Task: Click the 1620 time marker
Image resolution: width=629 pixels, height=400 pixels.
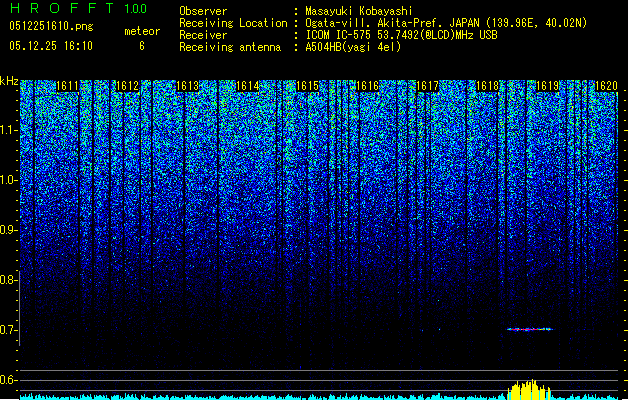Action: point(606,86)
